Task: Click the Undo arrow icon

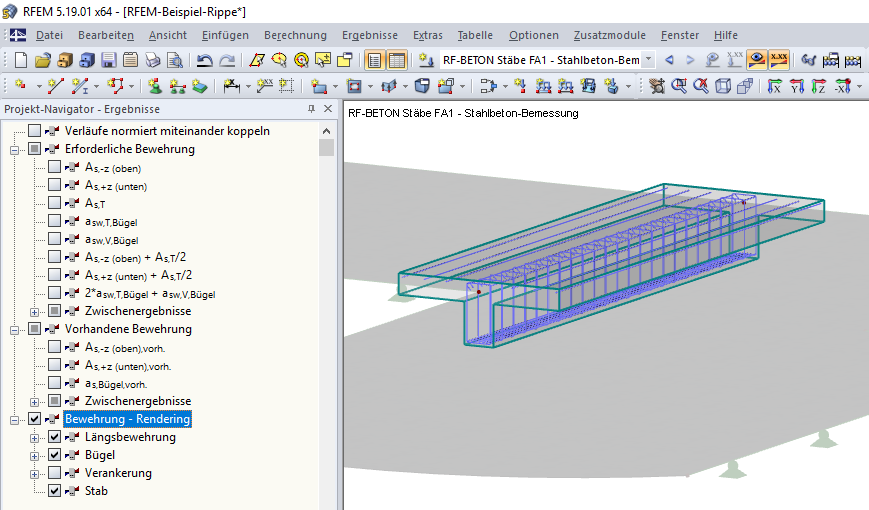Action: [204, 60]
